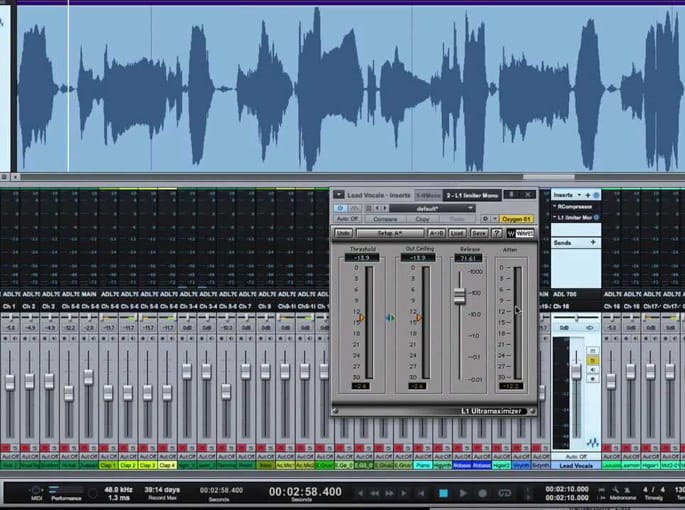Viewport: 685px width, 510px height.
Task: Click the horizontal scrollbar under the waveform
Action: (549, 177)
